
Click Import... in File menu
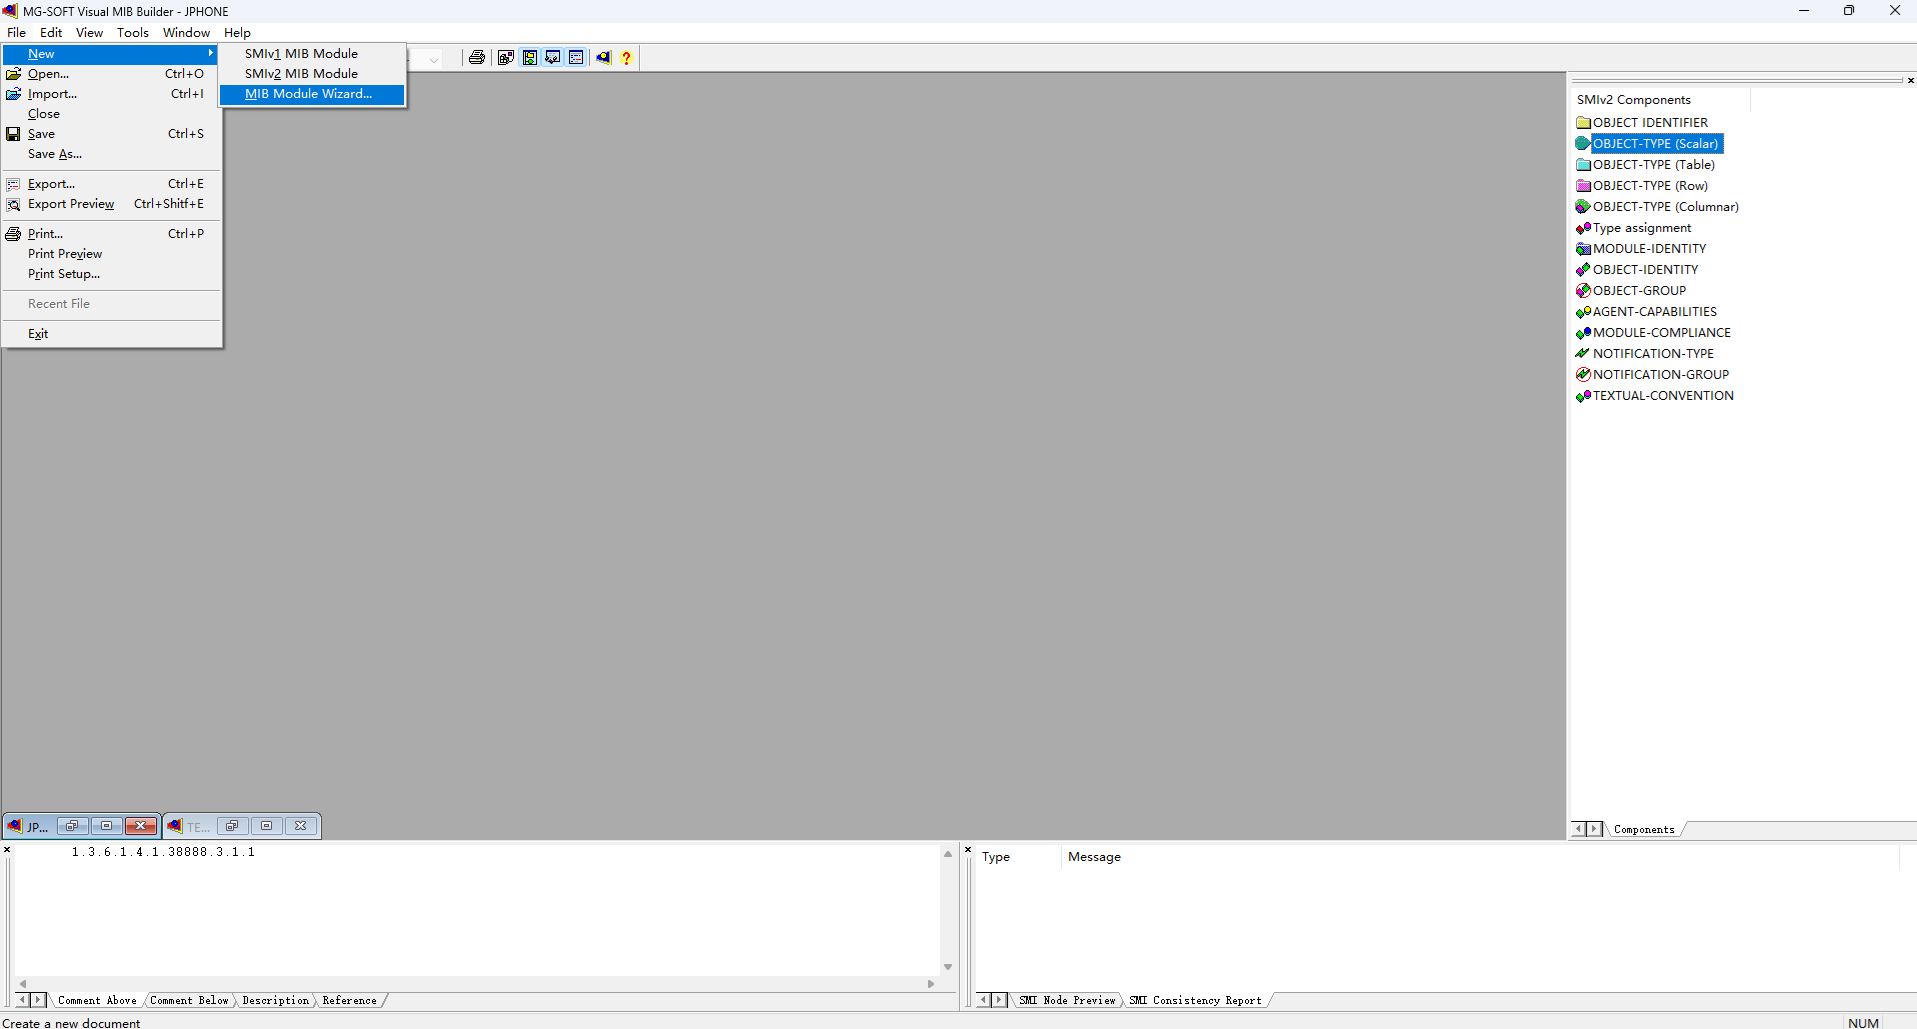pos(111,94)
